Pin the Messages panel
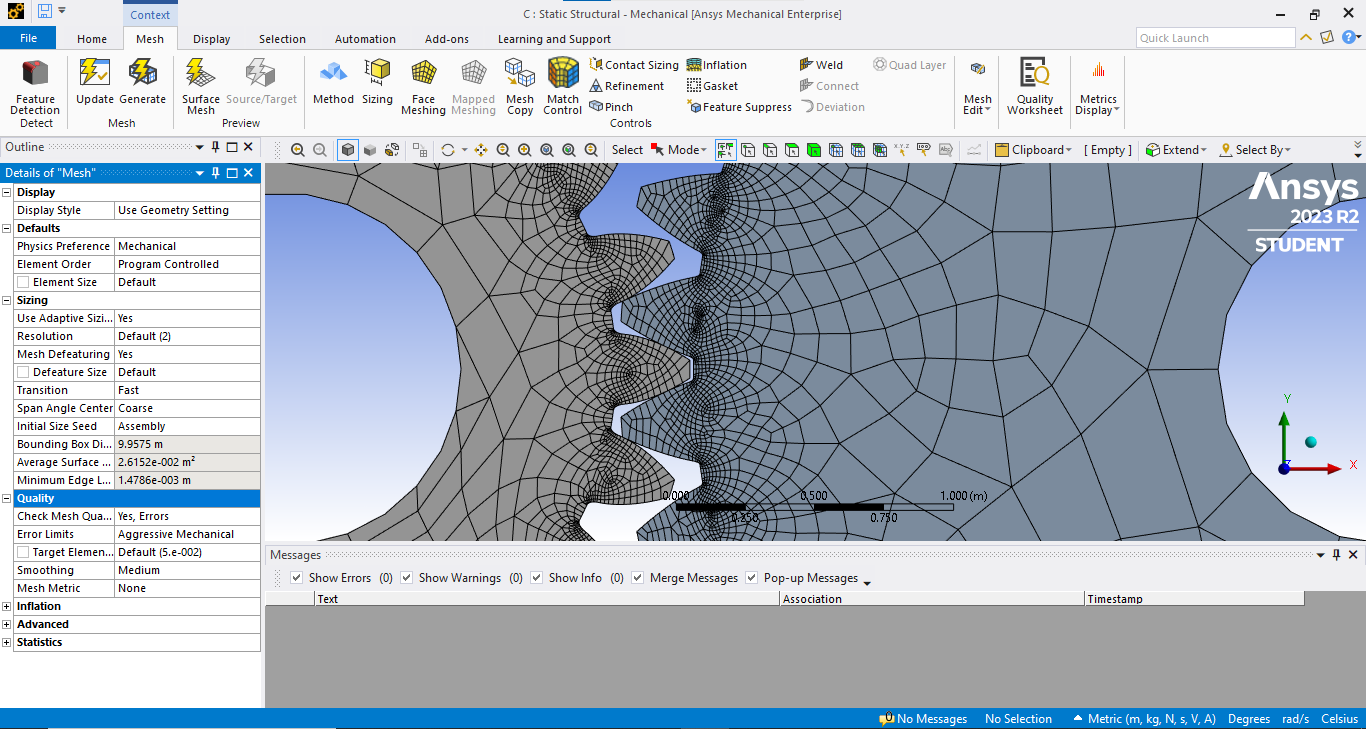 [x=1336, y=554]
